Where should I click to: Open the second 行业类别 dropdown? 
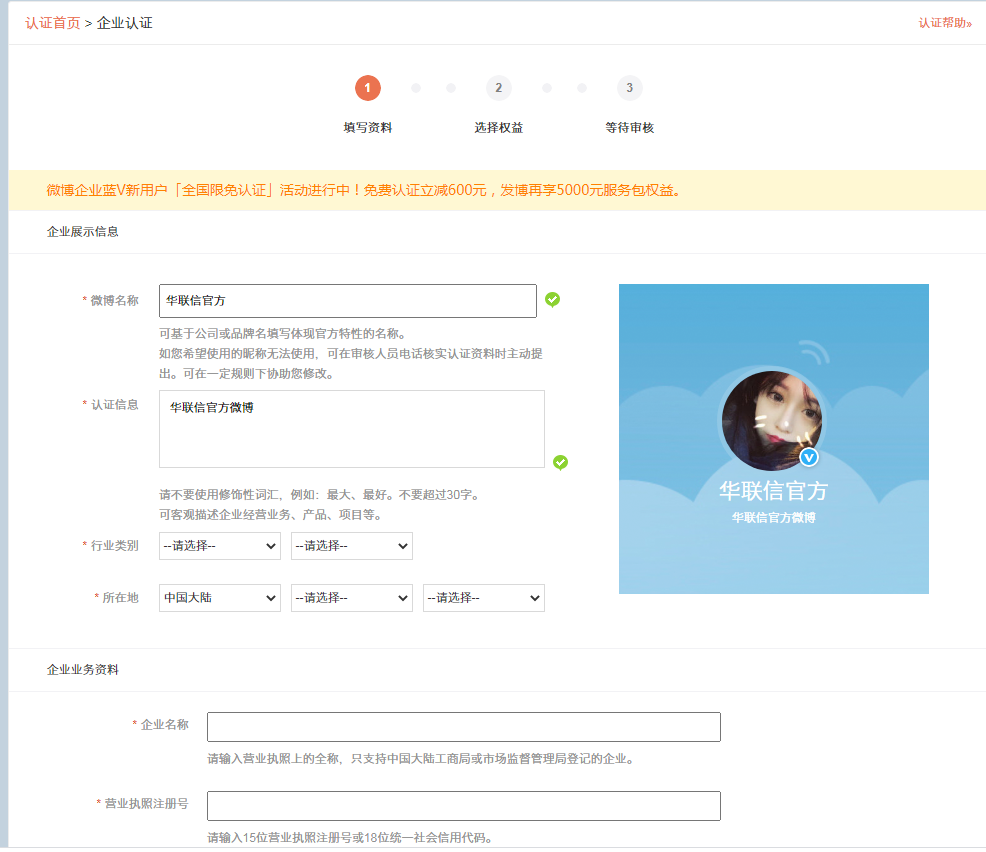[x=352, y=546]
